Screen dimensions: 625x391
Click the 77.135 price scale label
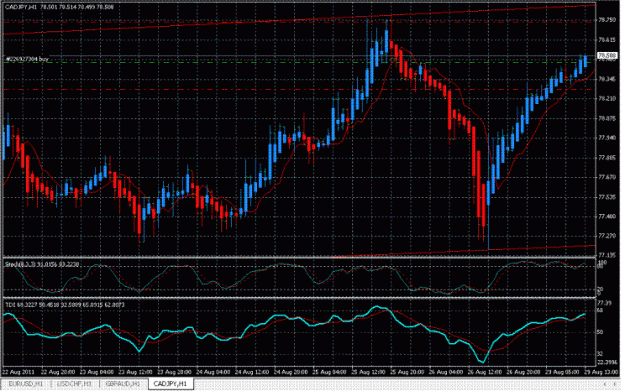point(607,255)
